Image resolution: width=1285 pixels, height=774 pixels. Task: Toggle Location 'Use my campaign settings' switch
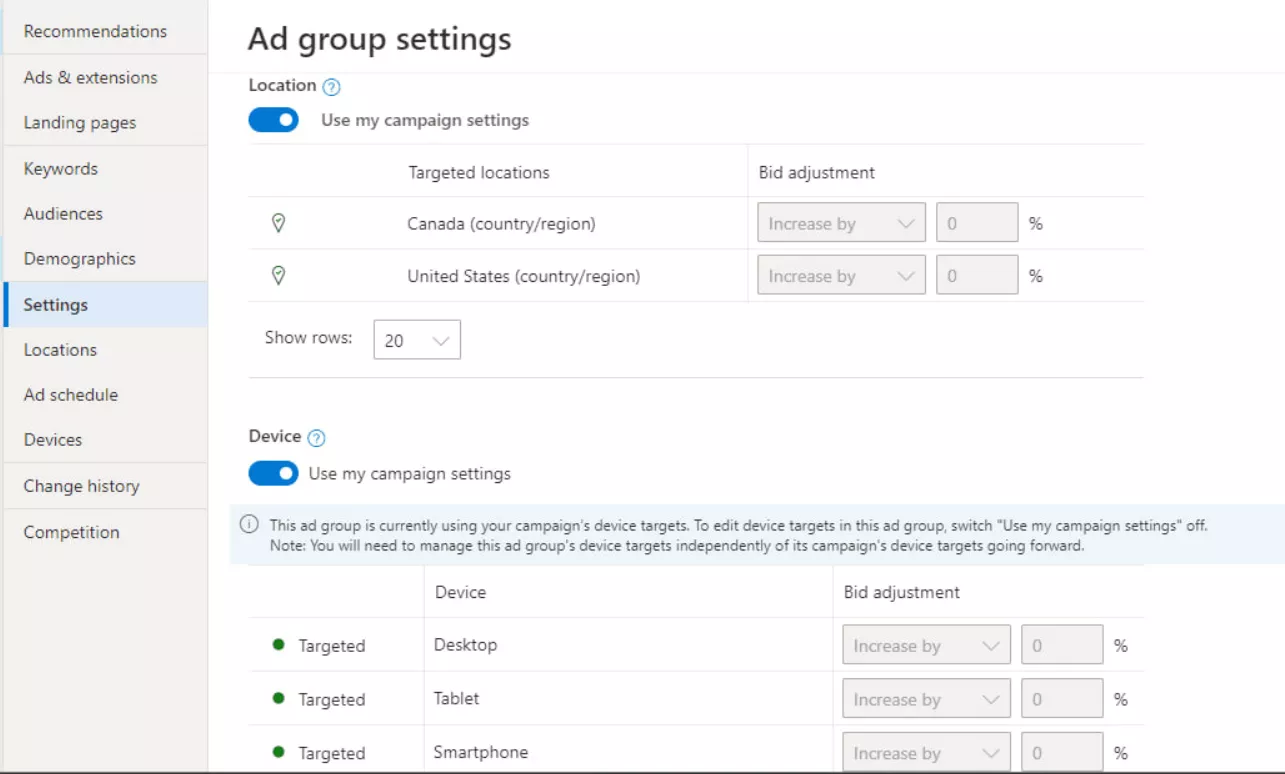(274, 120)
